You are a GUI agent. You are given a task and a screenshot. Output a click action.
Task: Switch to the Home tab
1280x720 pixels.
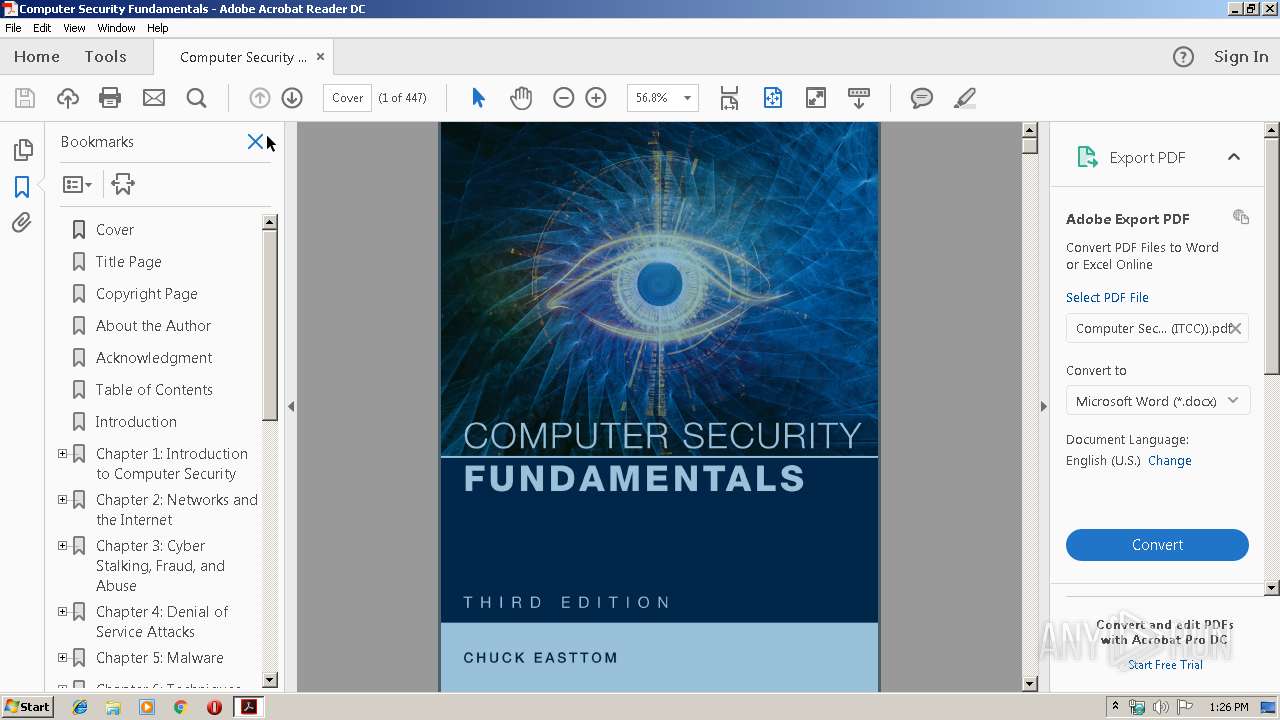click(x=37, y=57)
